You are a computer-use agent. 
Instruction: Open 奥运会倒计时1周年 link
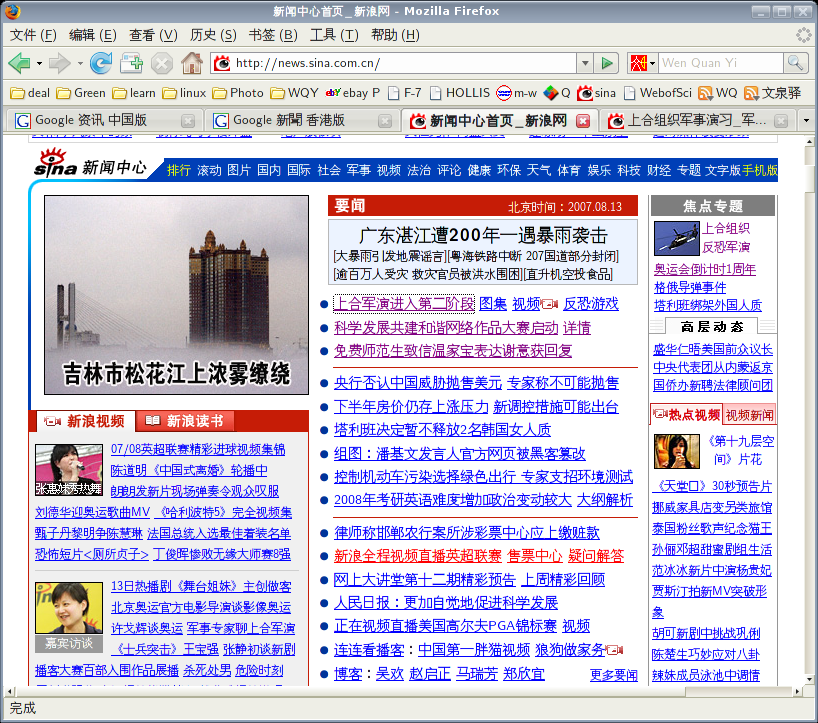tap(705, 269)
